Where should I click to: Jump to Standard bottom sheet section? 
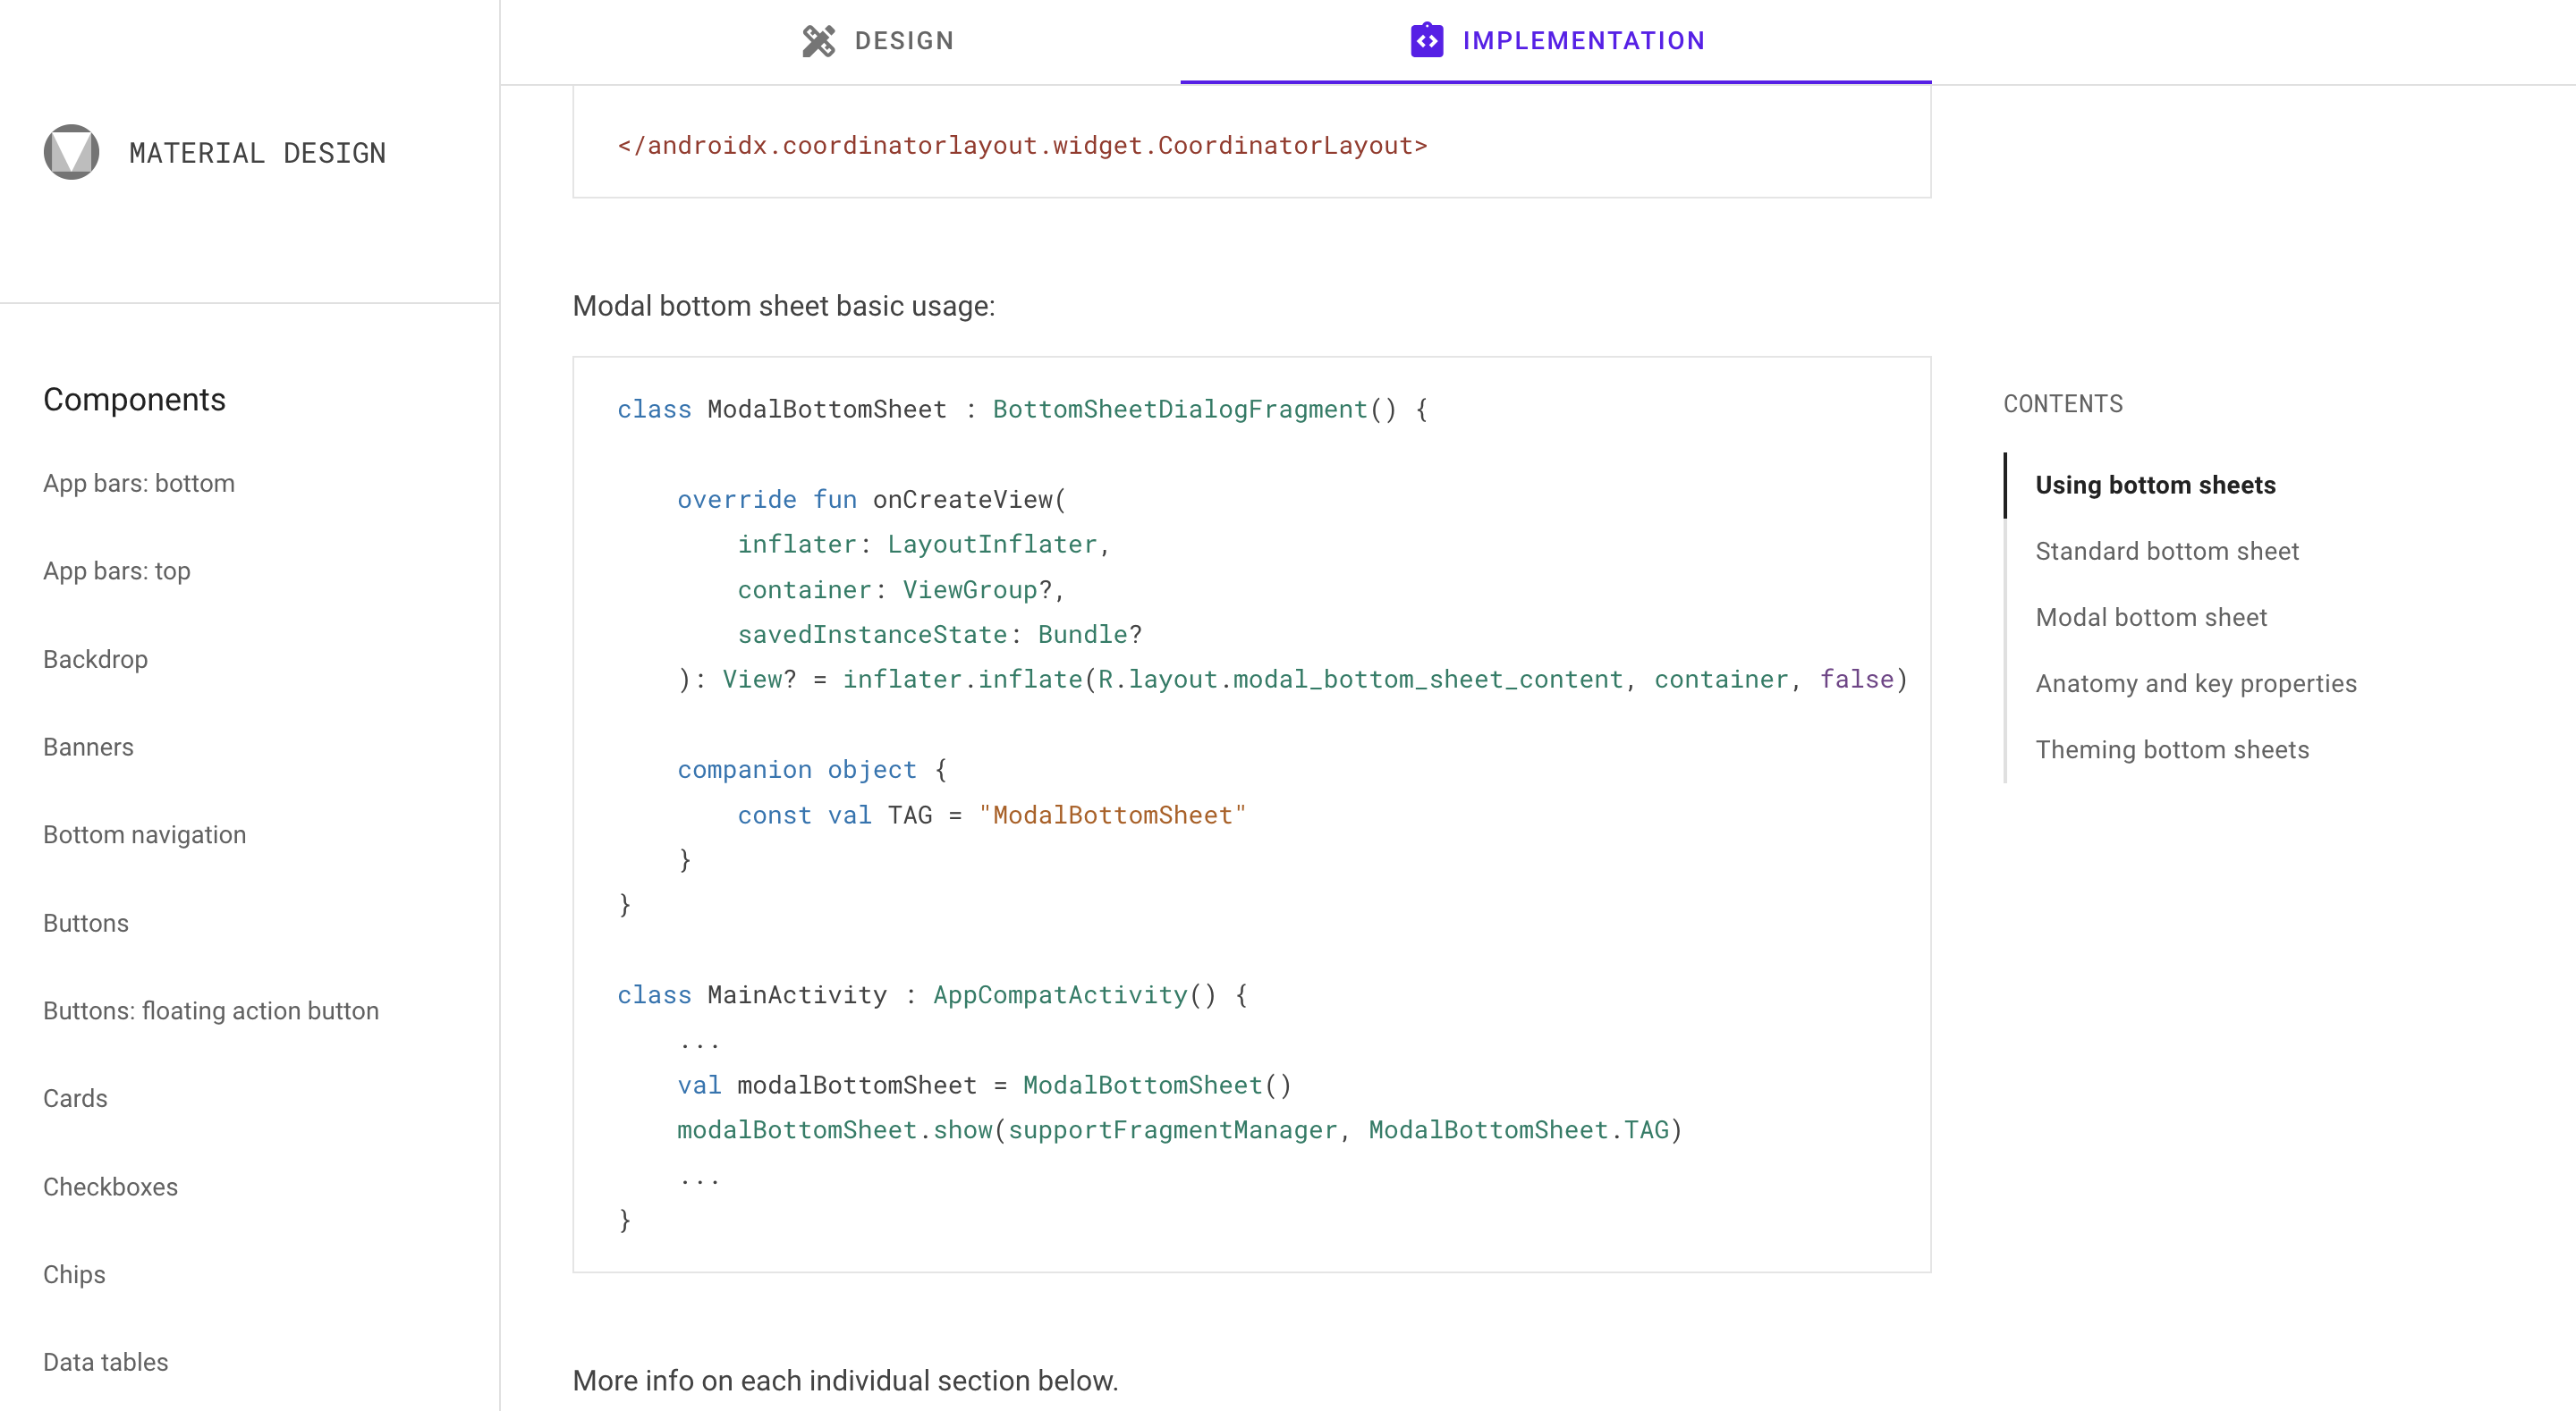[x=2166, y=551]
